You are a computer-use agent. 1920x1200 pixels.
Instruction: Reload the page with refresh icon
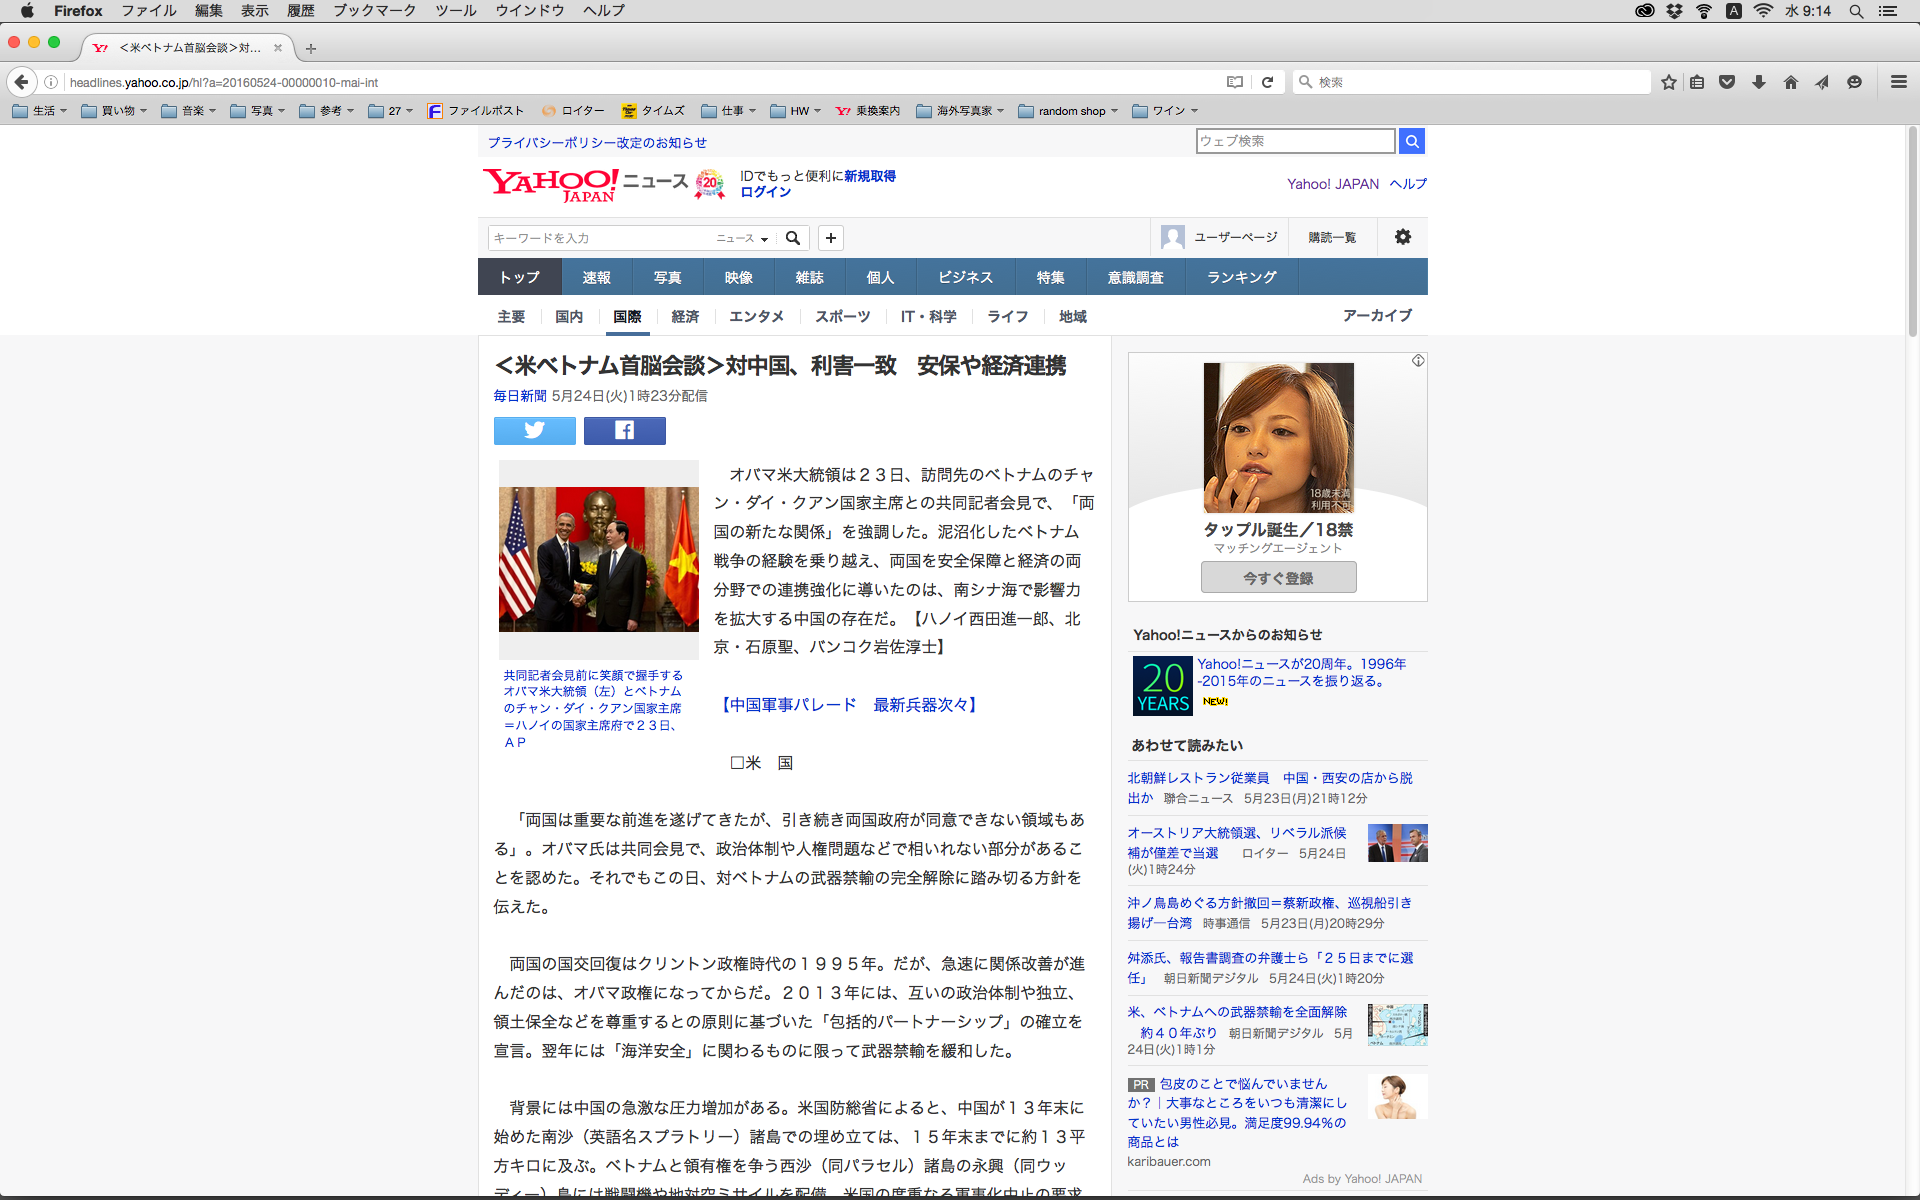pos(1267,82)
